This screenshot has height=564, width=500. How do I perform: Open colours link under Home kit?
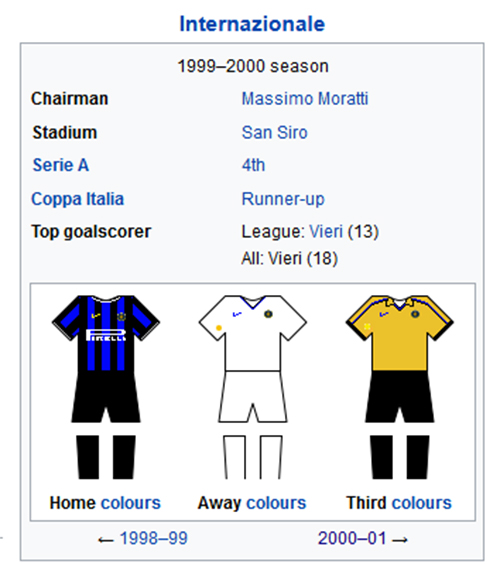[131, 503]
